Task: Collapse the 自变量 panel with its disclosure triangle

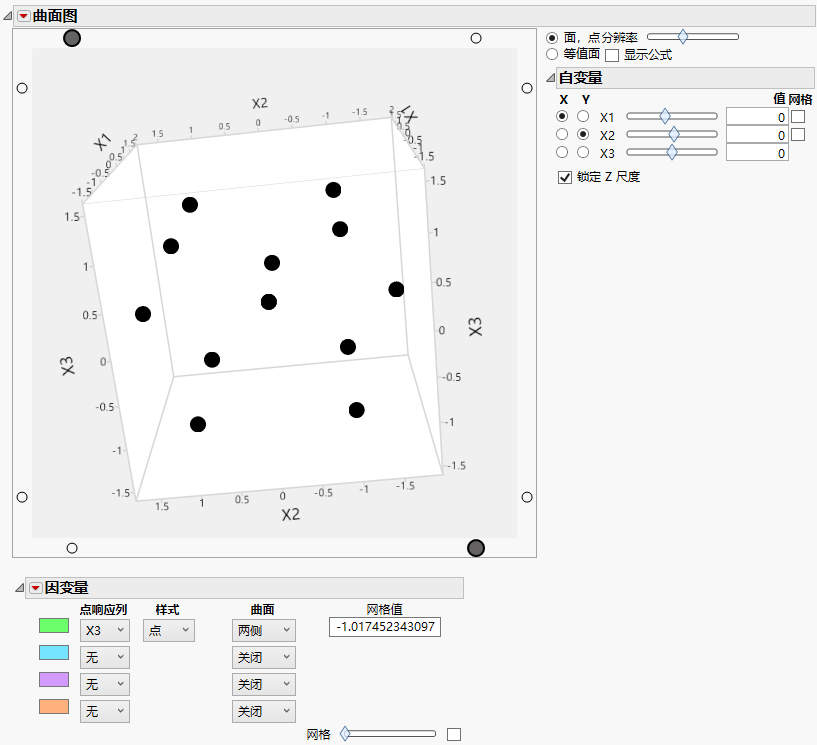Action: pos(552,78)
